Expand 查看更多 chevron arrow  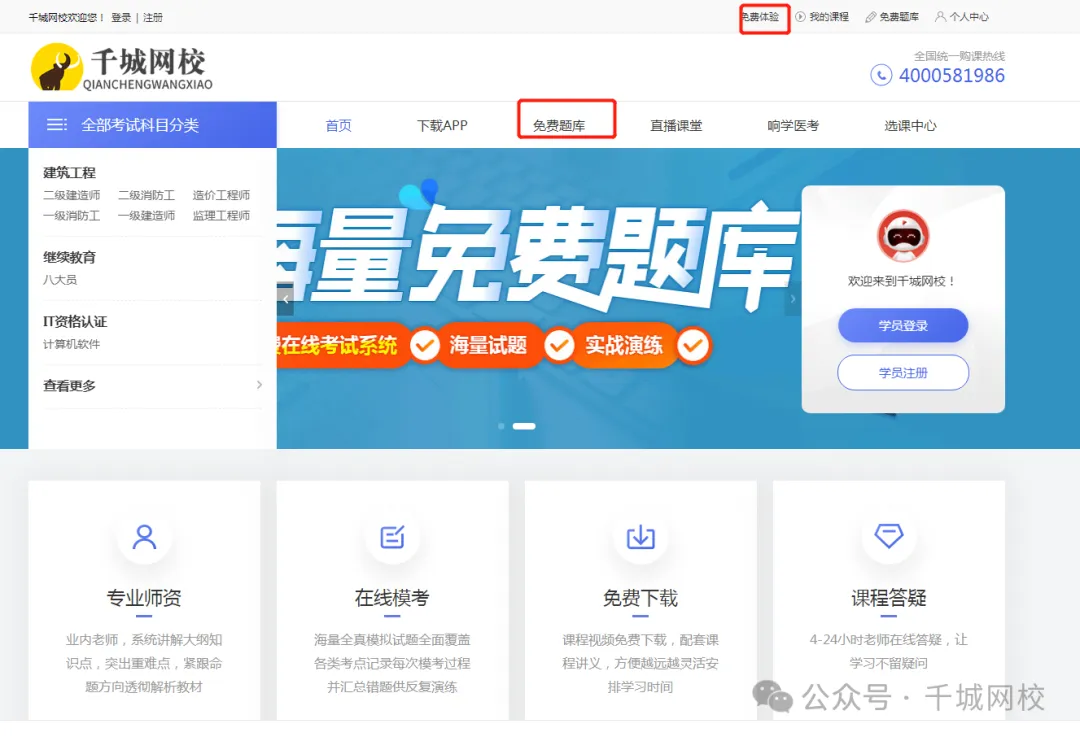259,385
